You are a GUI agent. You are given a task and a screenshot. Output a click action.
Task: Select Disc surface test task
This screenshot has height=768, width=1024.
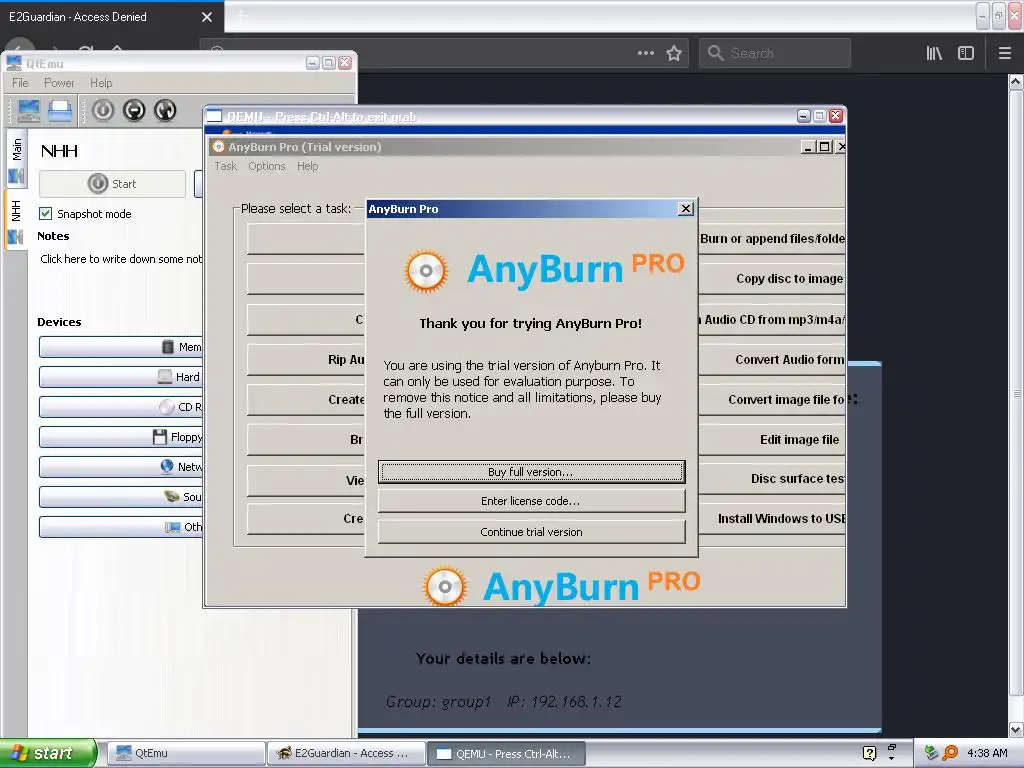point(772,479)
